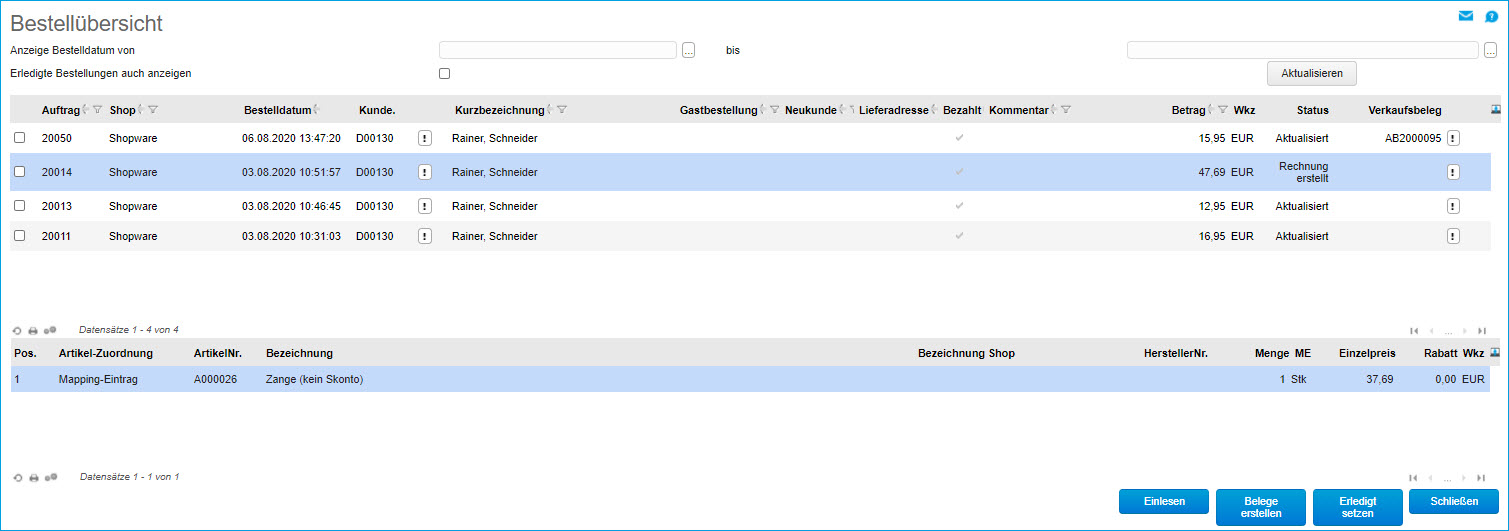Check the box for order 20014
The image size is (1509, 531).
click(20, 172)
